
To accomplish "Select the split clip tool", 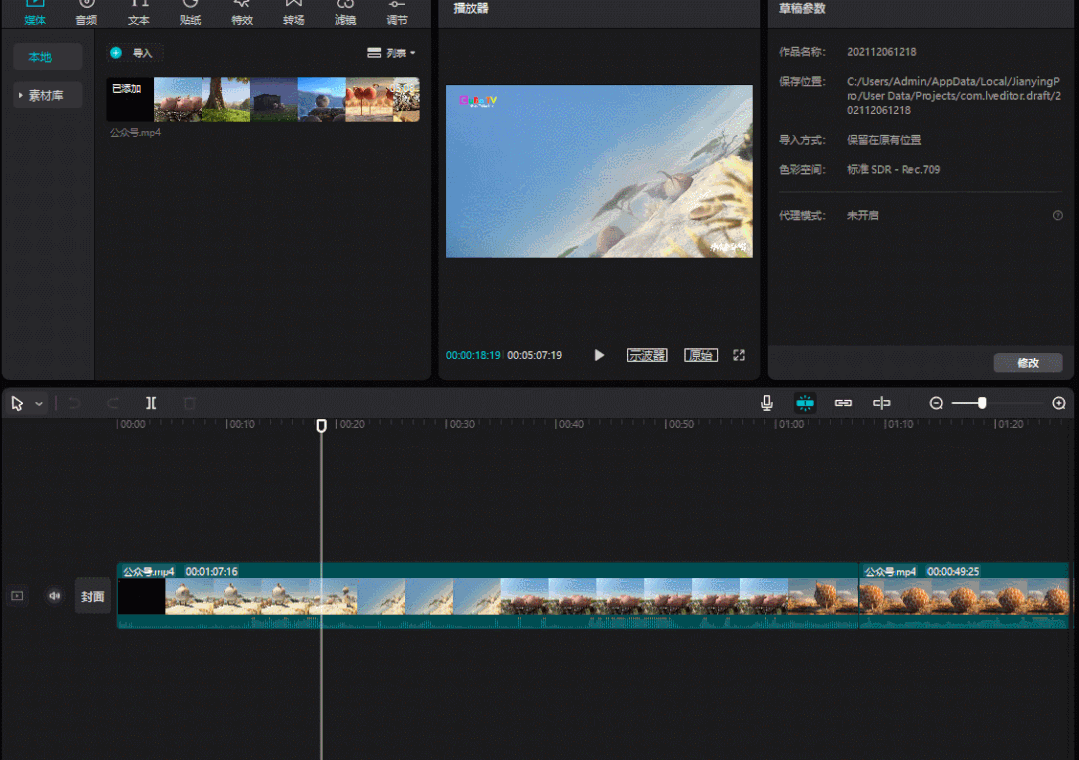I will point(151,403).
